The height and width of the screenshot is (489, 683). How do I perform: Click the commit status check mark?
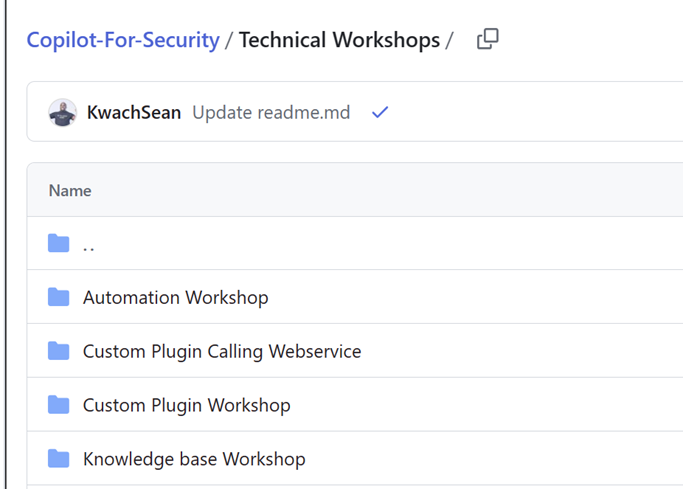coord(379,113)
